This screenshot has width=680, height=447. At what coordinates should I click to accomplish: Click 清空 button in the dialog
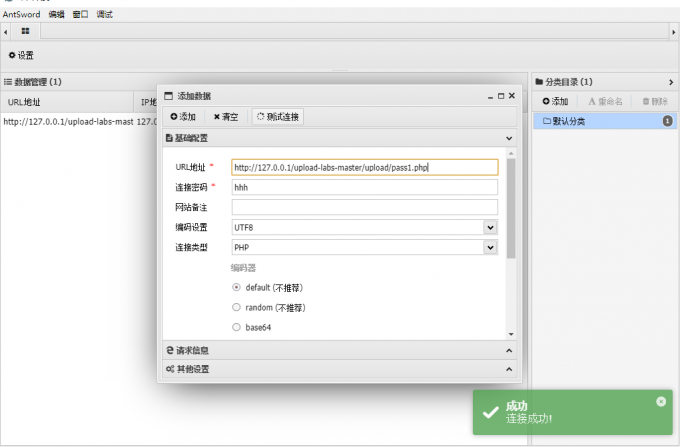(x=226, y=117)
